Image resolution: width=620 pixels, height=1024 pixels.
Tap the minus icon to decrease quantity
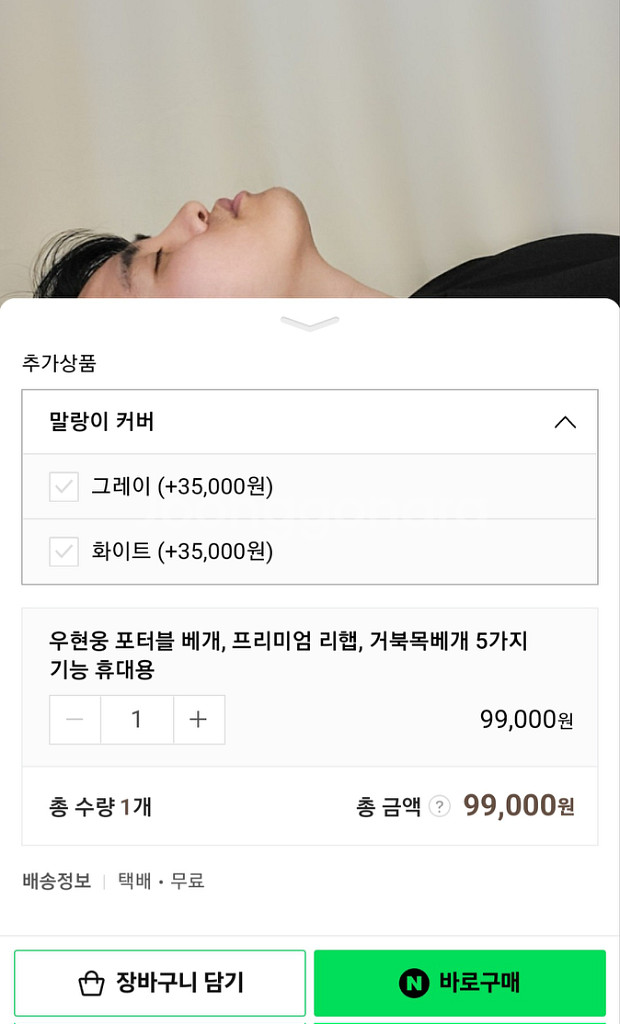coord(75,719)
